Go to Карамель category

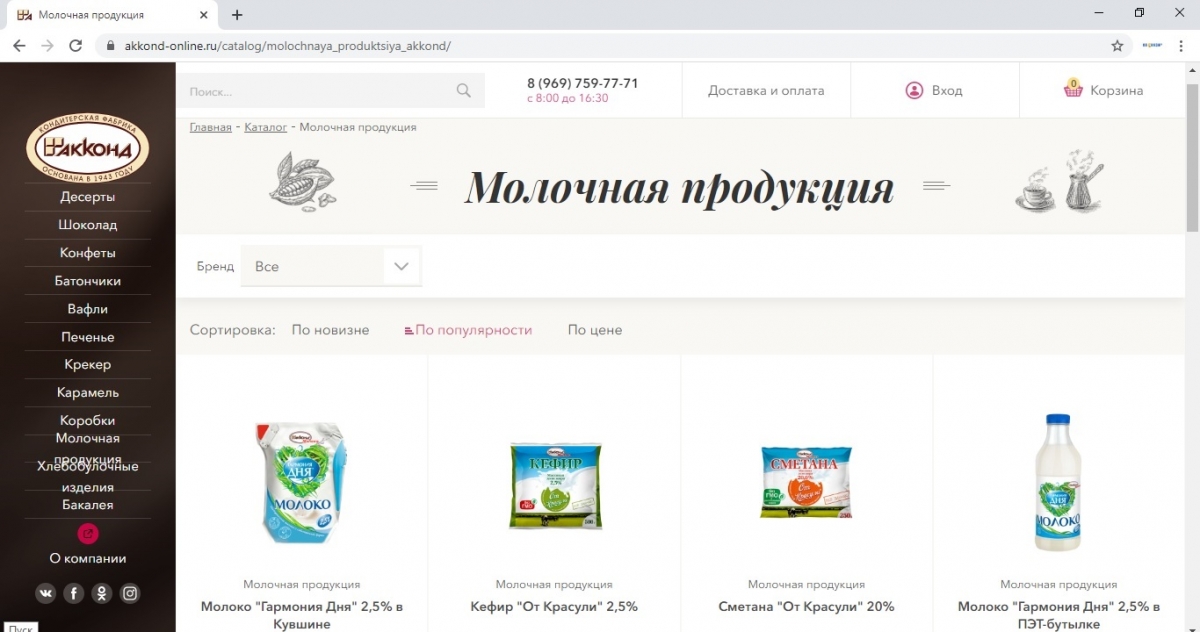pos(88,393)
